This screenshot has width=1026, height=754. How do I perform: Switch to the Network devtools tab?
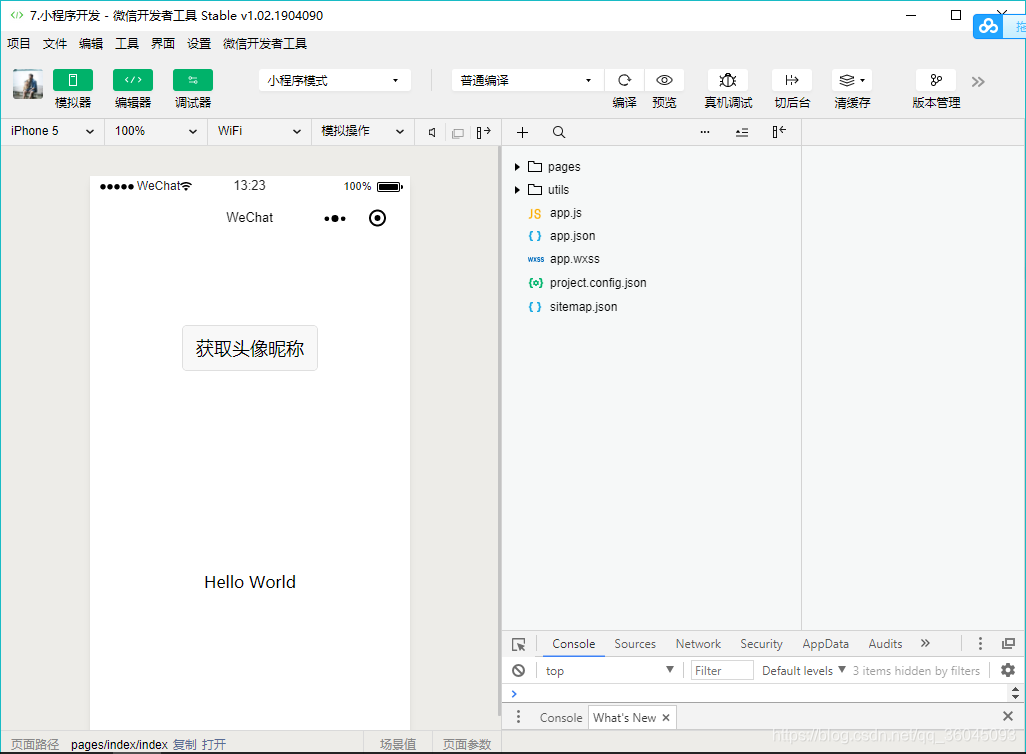pyautogui.click(x=698, y=644)
